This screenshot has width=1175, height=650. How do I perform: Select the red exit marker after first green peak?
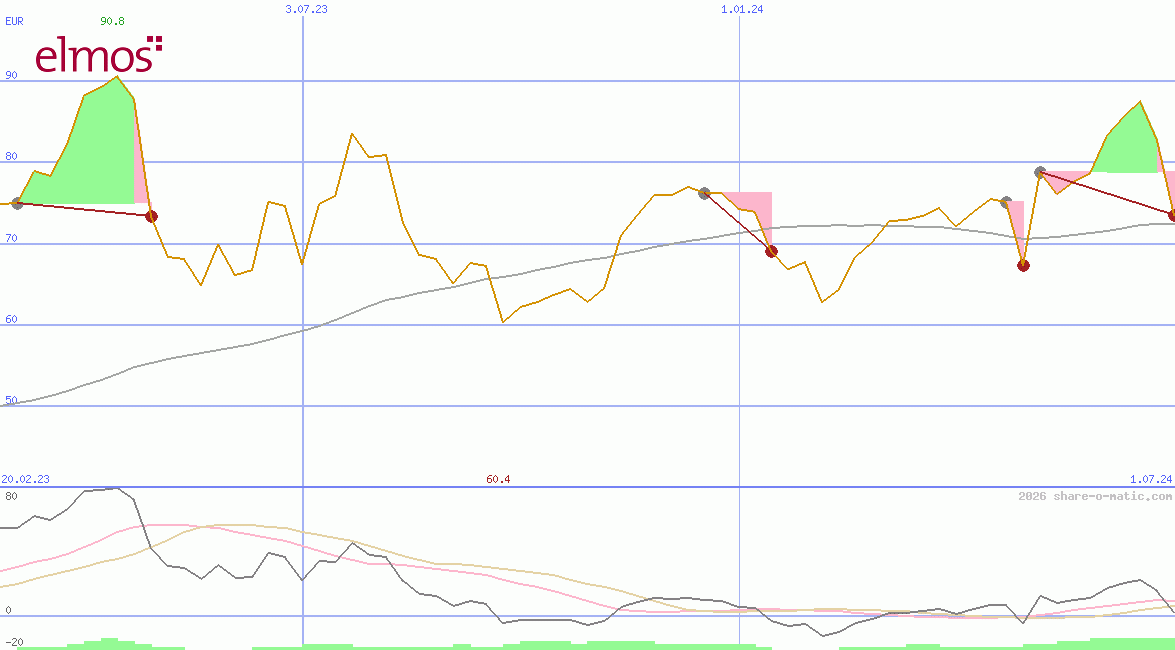tap(151, 216)
